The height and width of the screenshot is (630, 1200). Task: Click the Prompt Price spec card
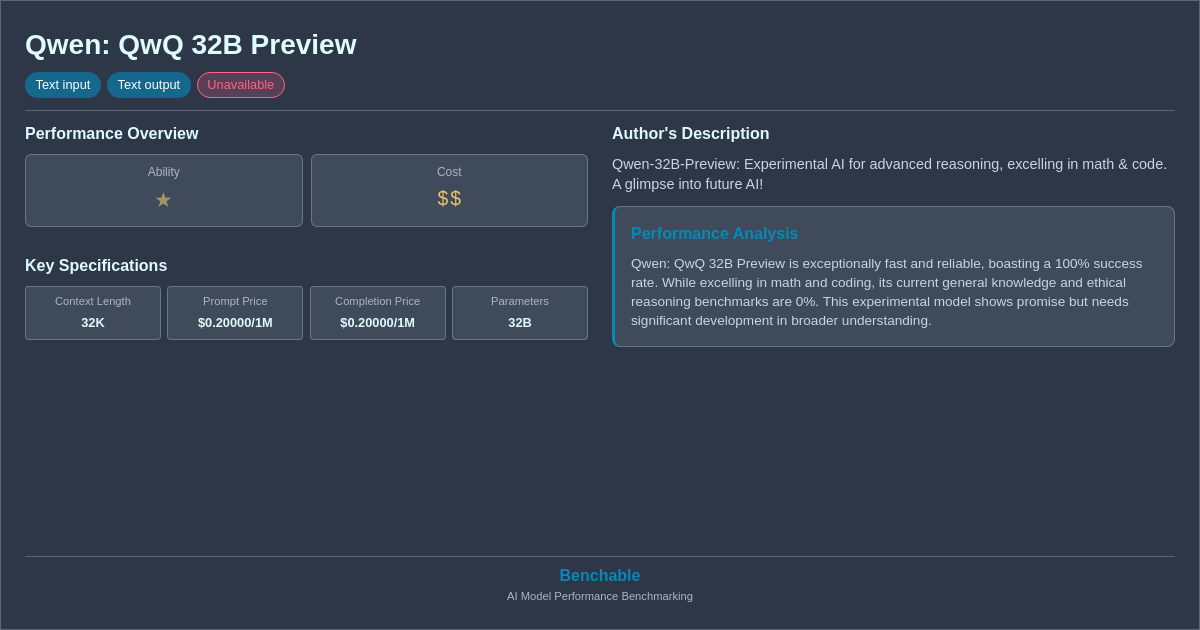234,313
